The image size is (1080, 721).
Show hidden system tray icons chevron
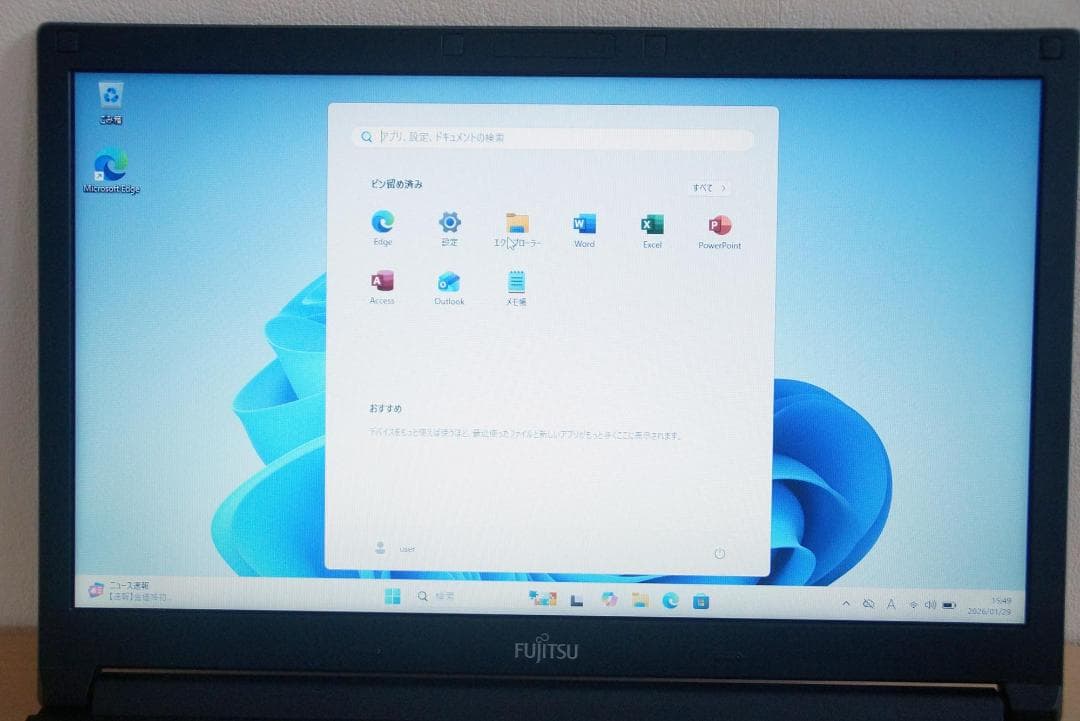tap(846, 604)
